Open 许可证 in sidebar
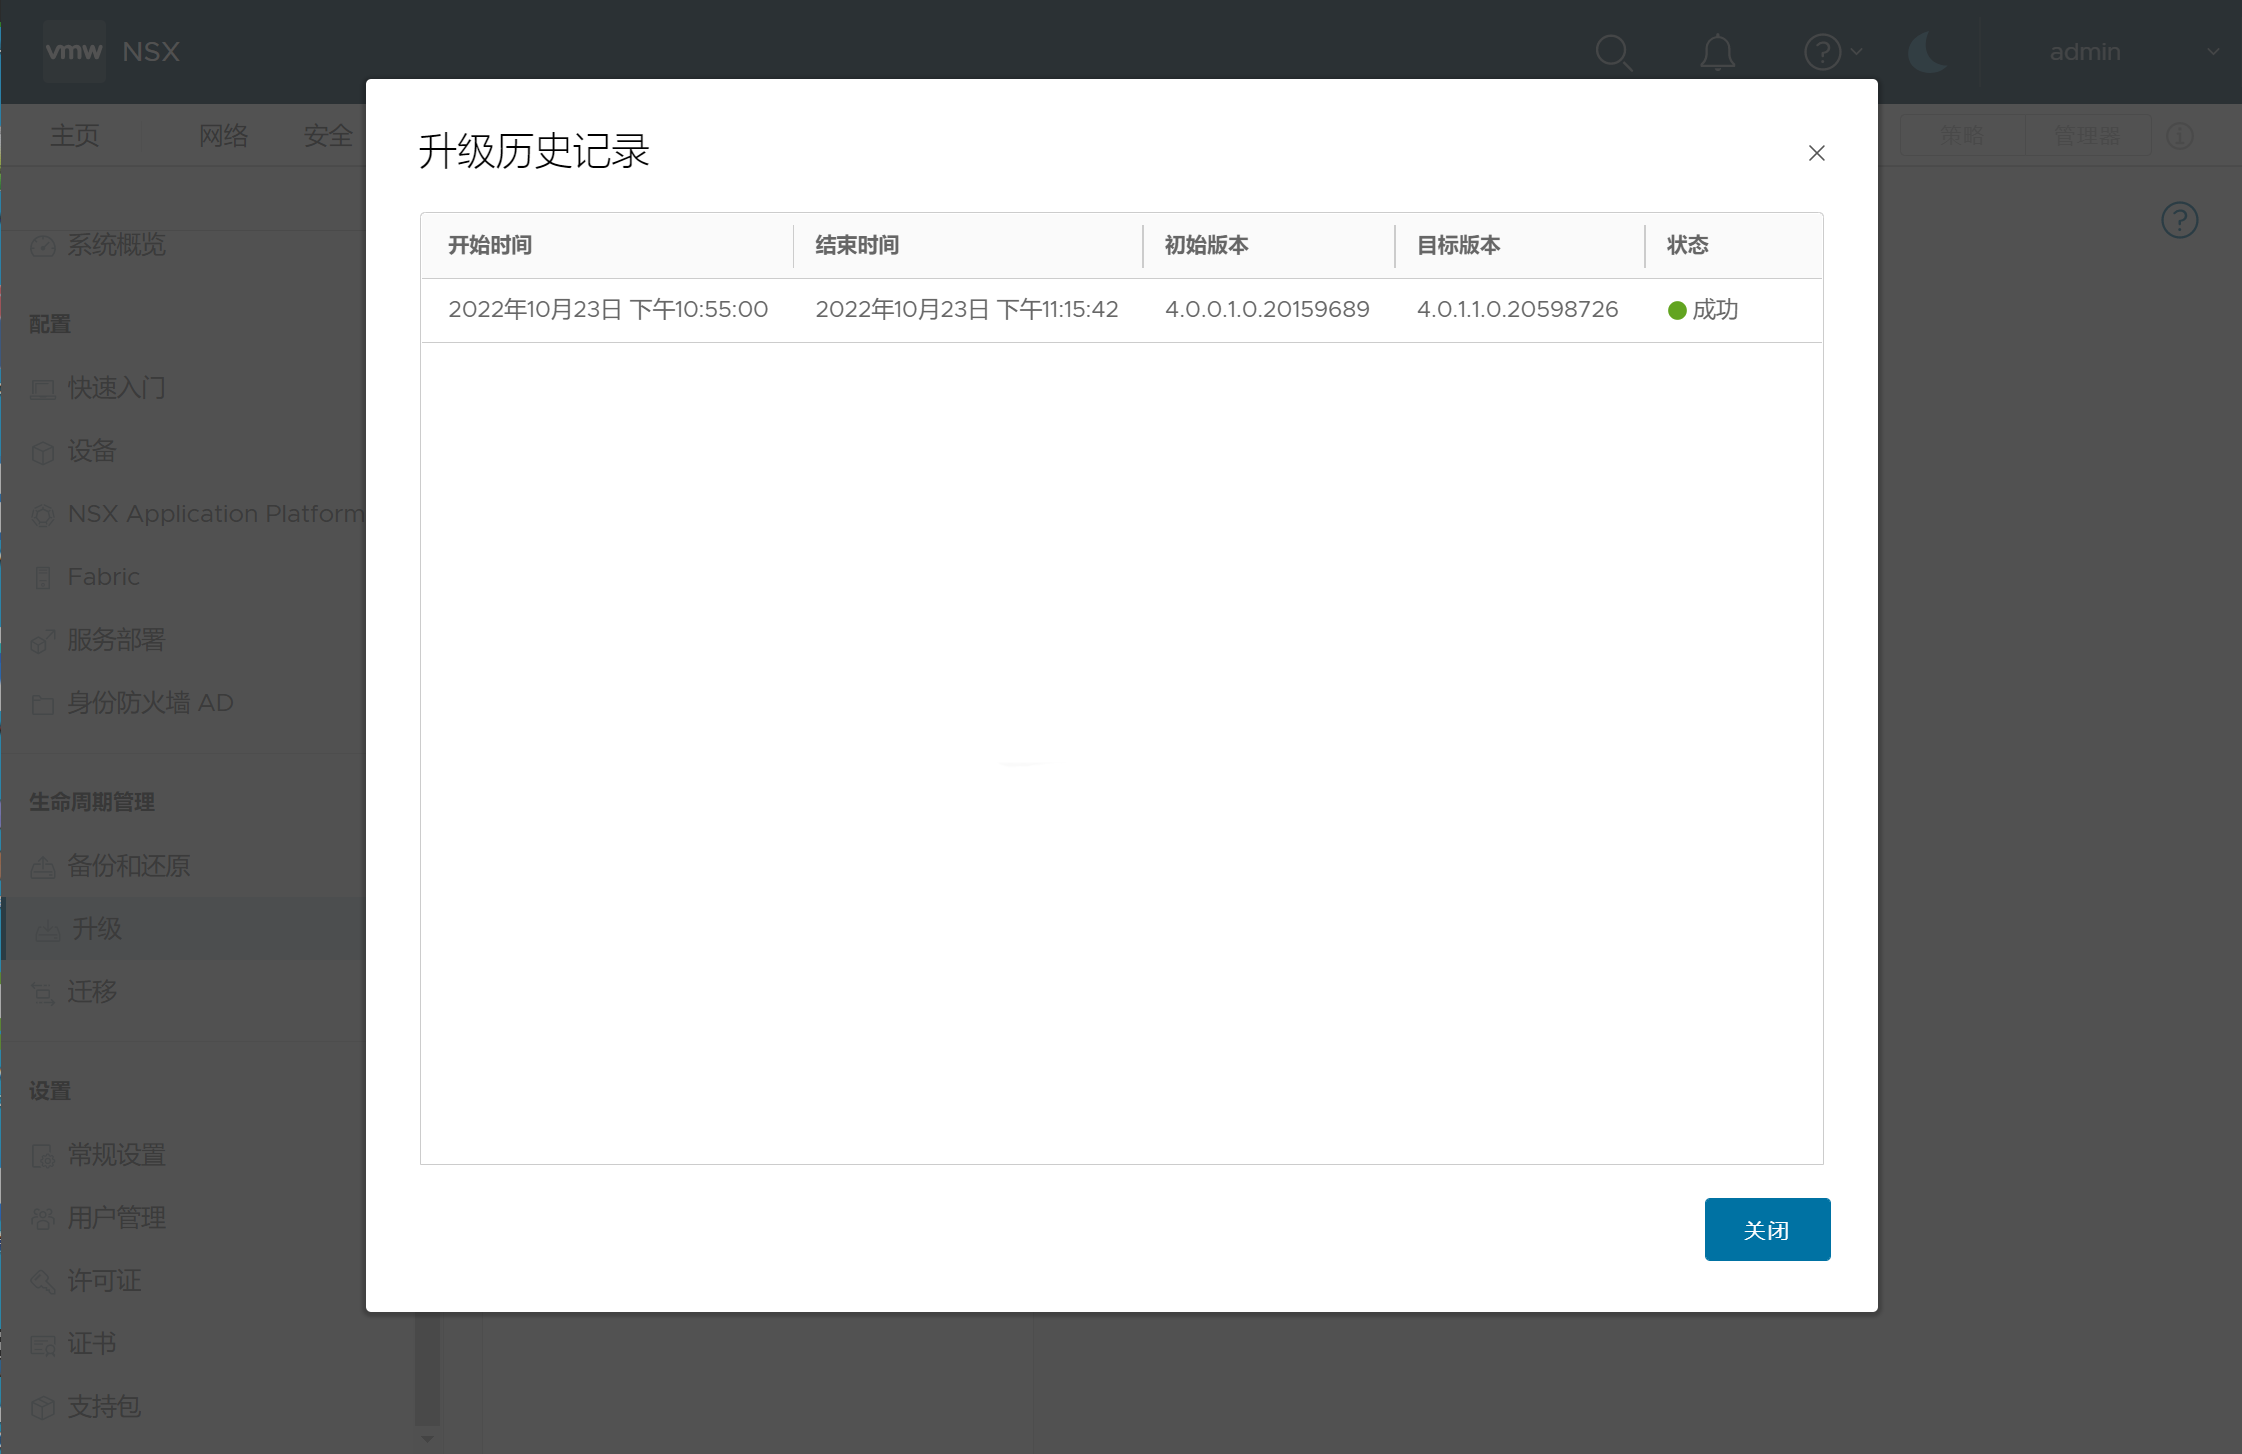 (104, 1281)
